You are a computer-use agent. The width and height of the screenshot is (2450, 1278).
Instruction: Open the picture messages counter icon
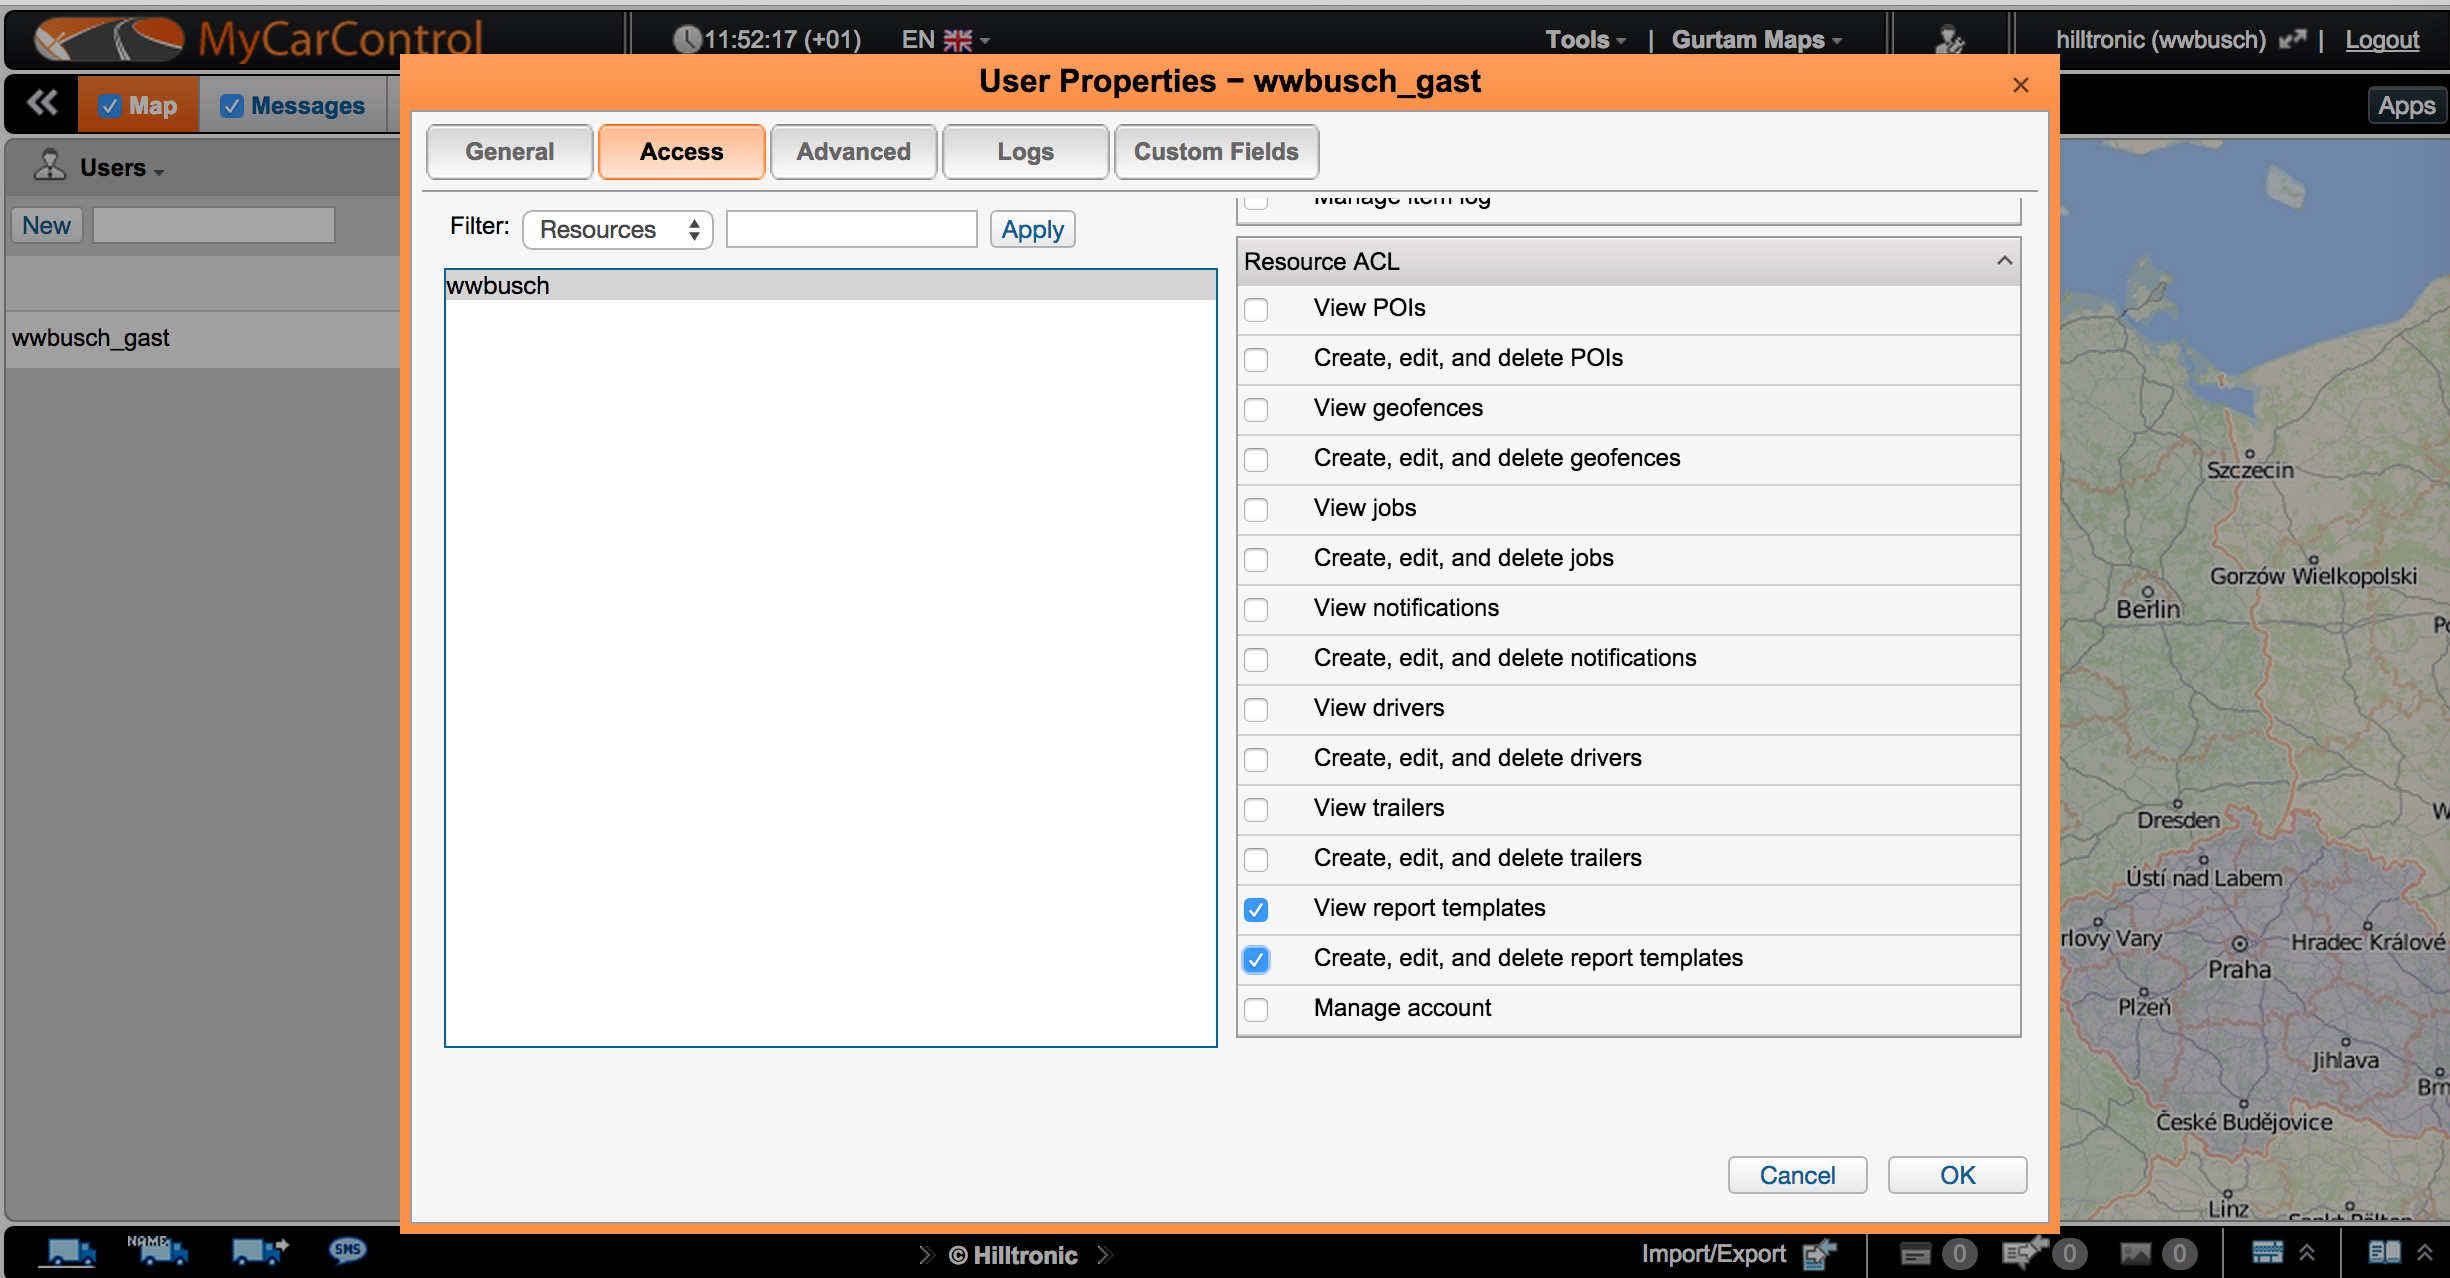2135,1254
